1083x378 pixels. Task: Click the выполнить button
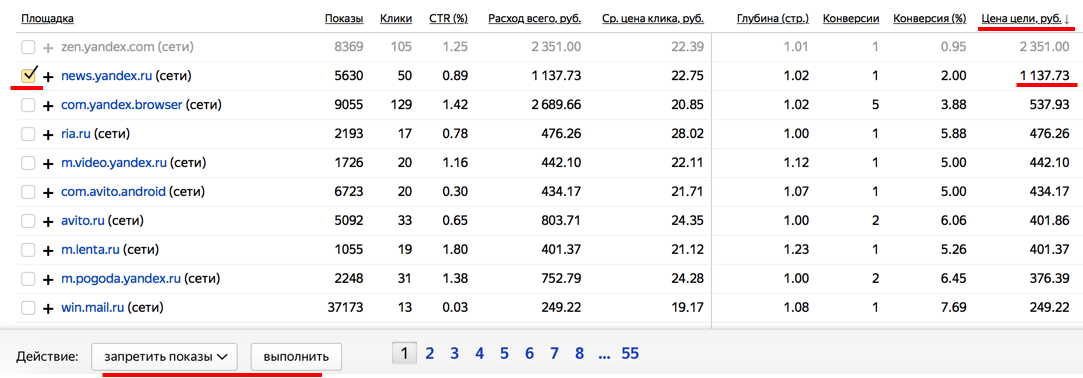296,357
